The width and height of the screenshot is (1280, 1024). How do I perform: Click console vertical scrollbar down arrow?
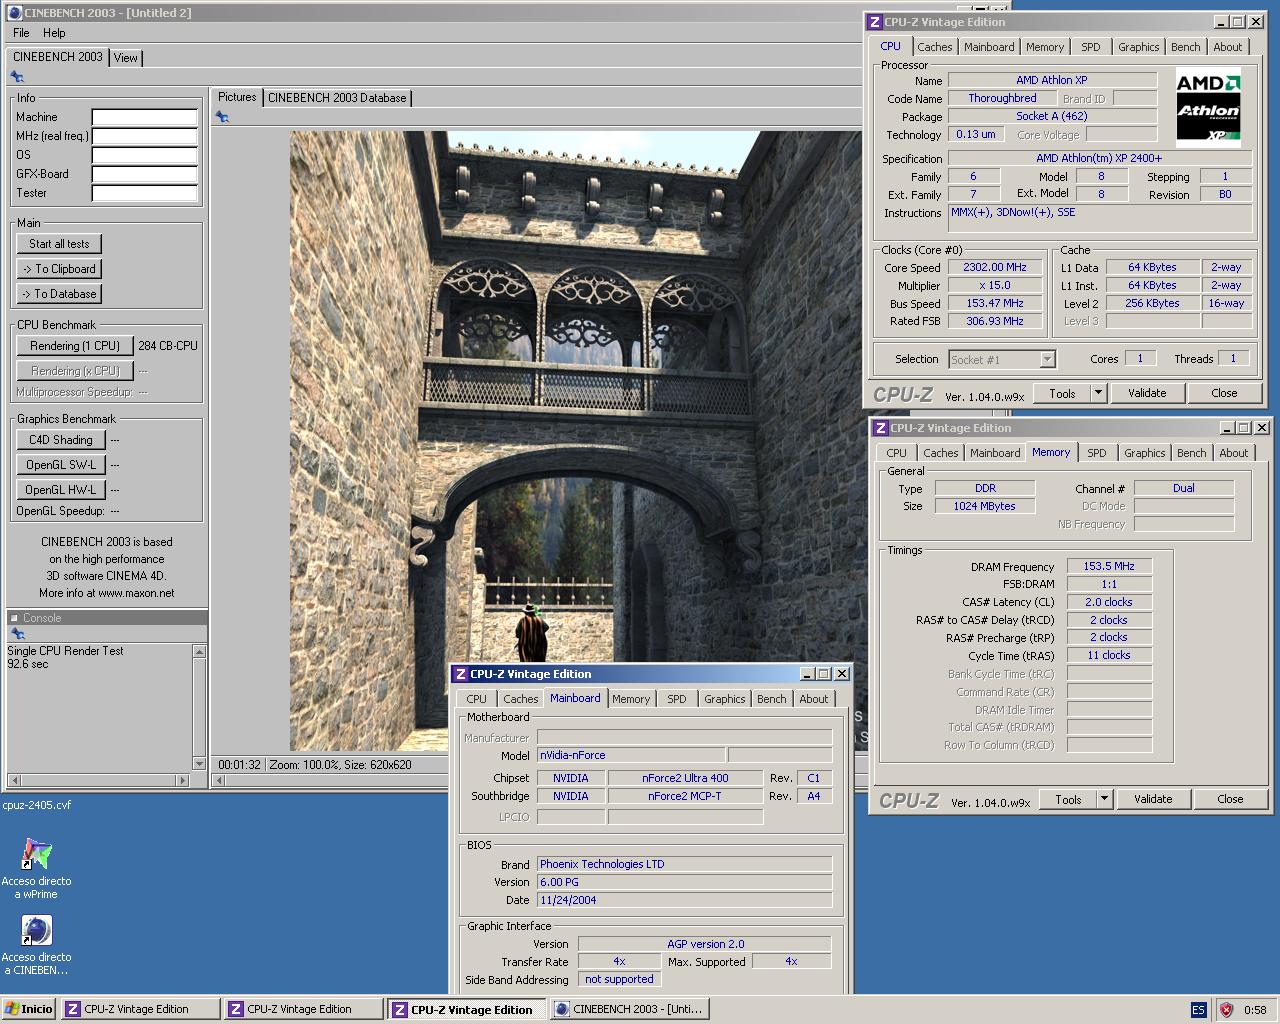click(199, 764)
